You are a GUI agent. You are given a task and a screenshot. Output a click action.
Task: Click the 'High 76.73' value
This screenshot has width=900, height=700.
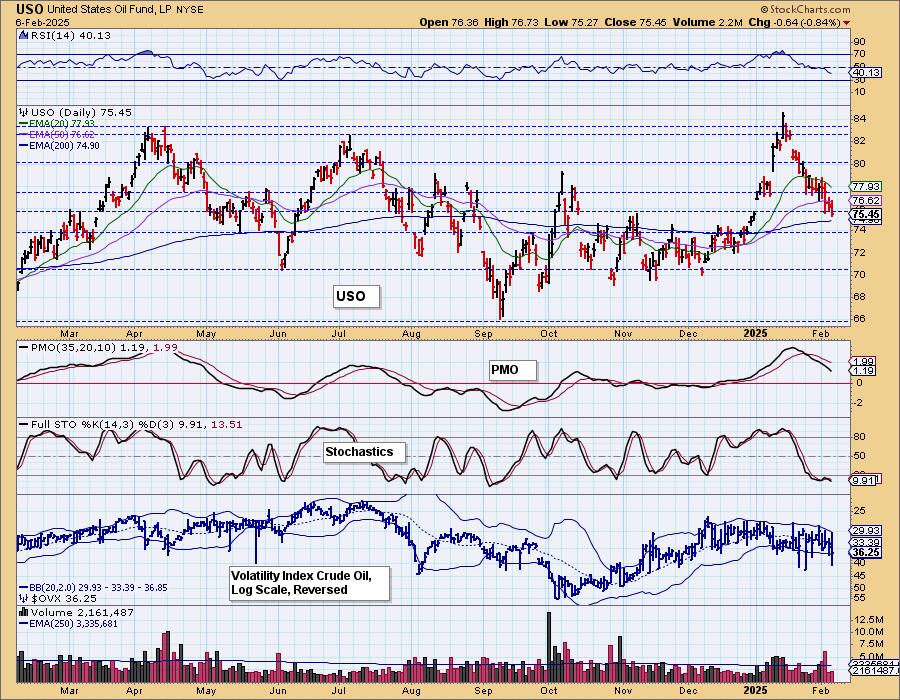tap(511, 22)
